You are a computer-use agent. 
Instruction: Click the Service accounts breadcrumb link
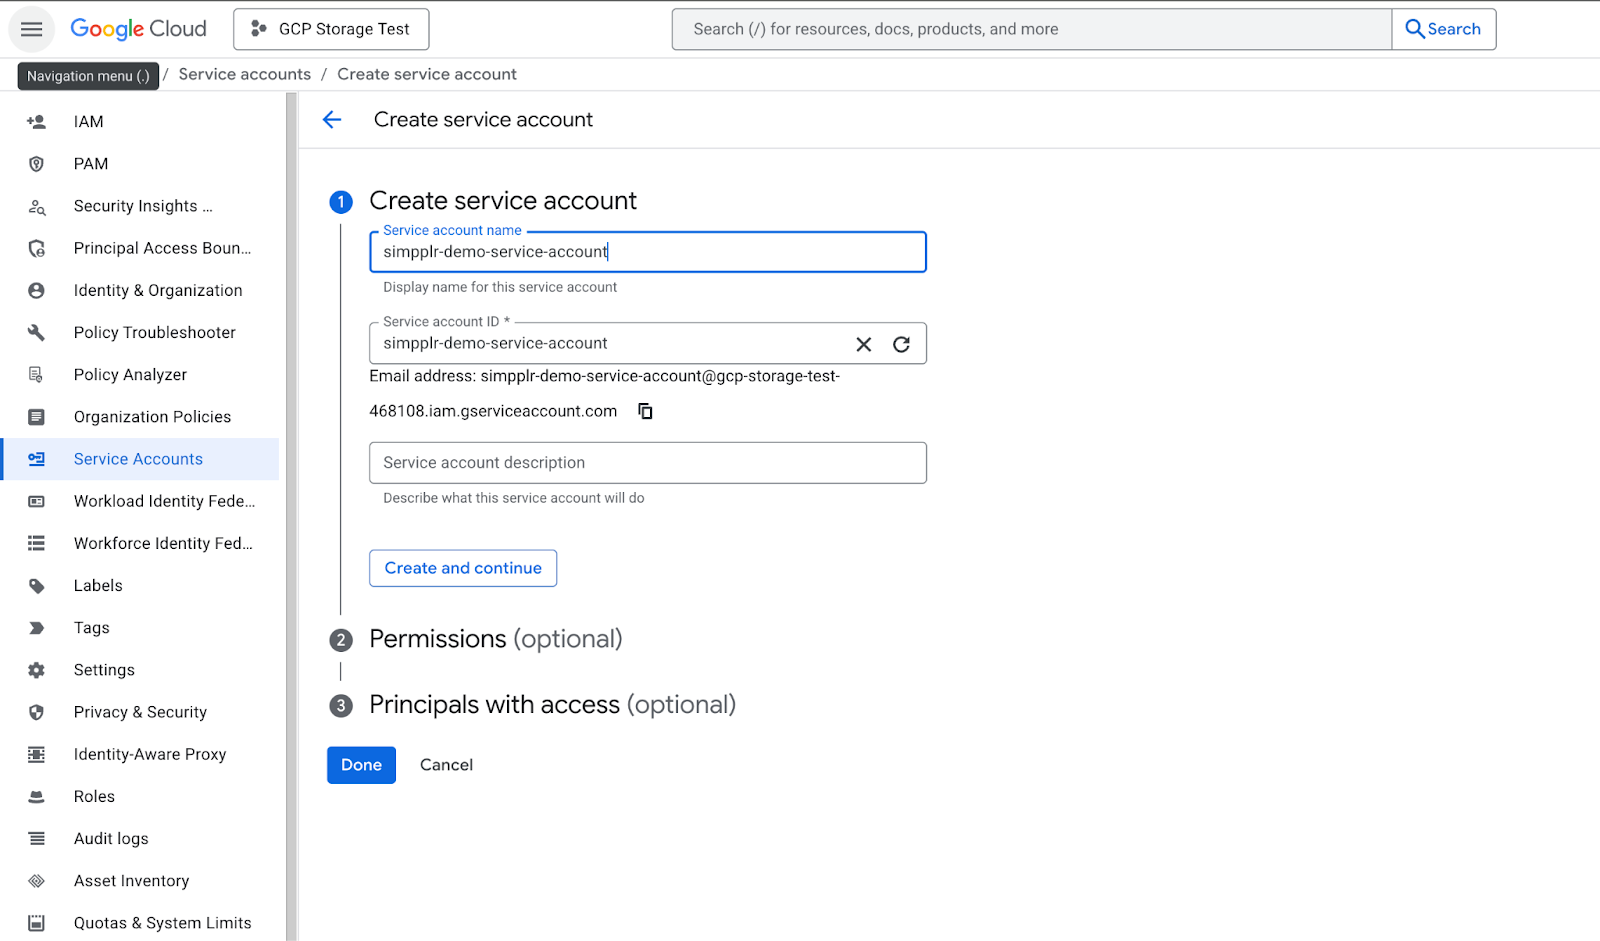pos(244,74)
